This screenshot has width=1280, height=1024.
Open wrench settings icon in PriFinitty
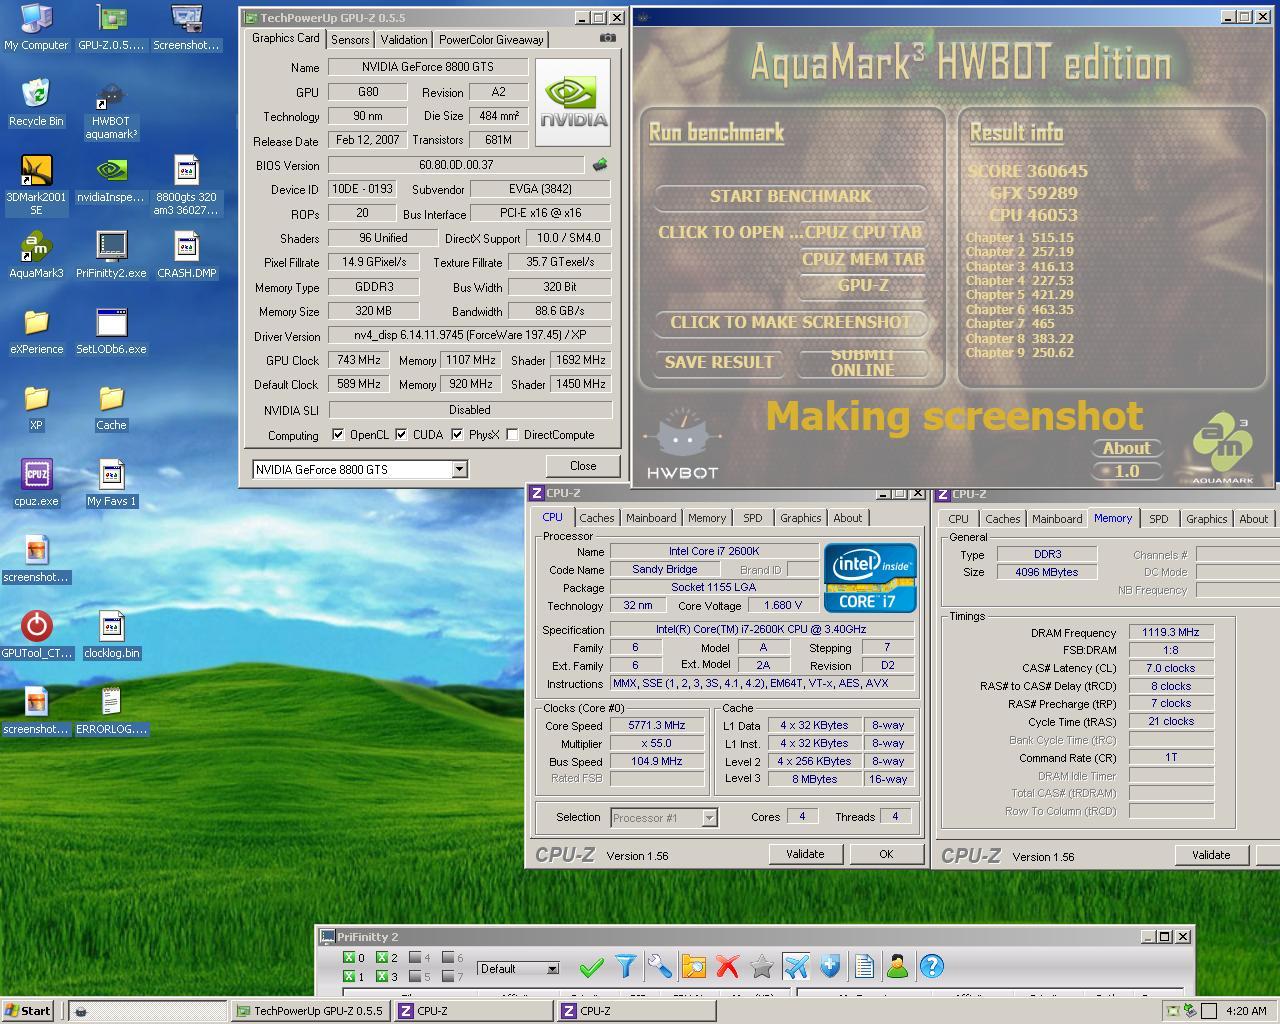click(660, 967)
